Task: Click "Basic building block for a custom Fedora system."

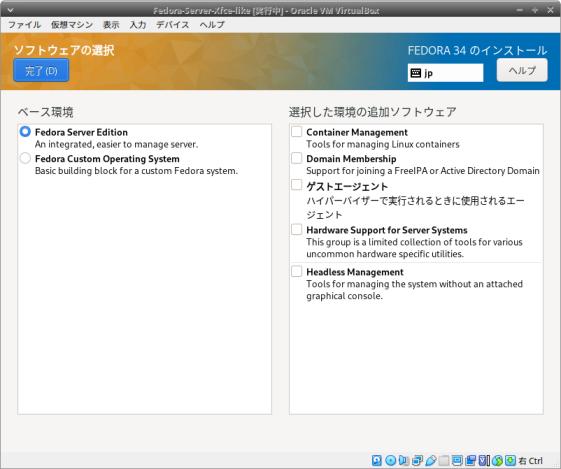Action: [136, 171]
